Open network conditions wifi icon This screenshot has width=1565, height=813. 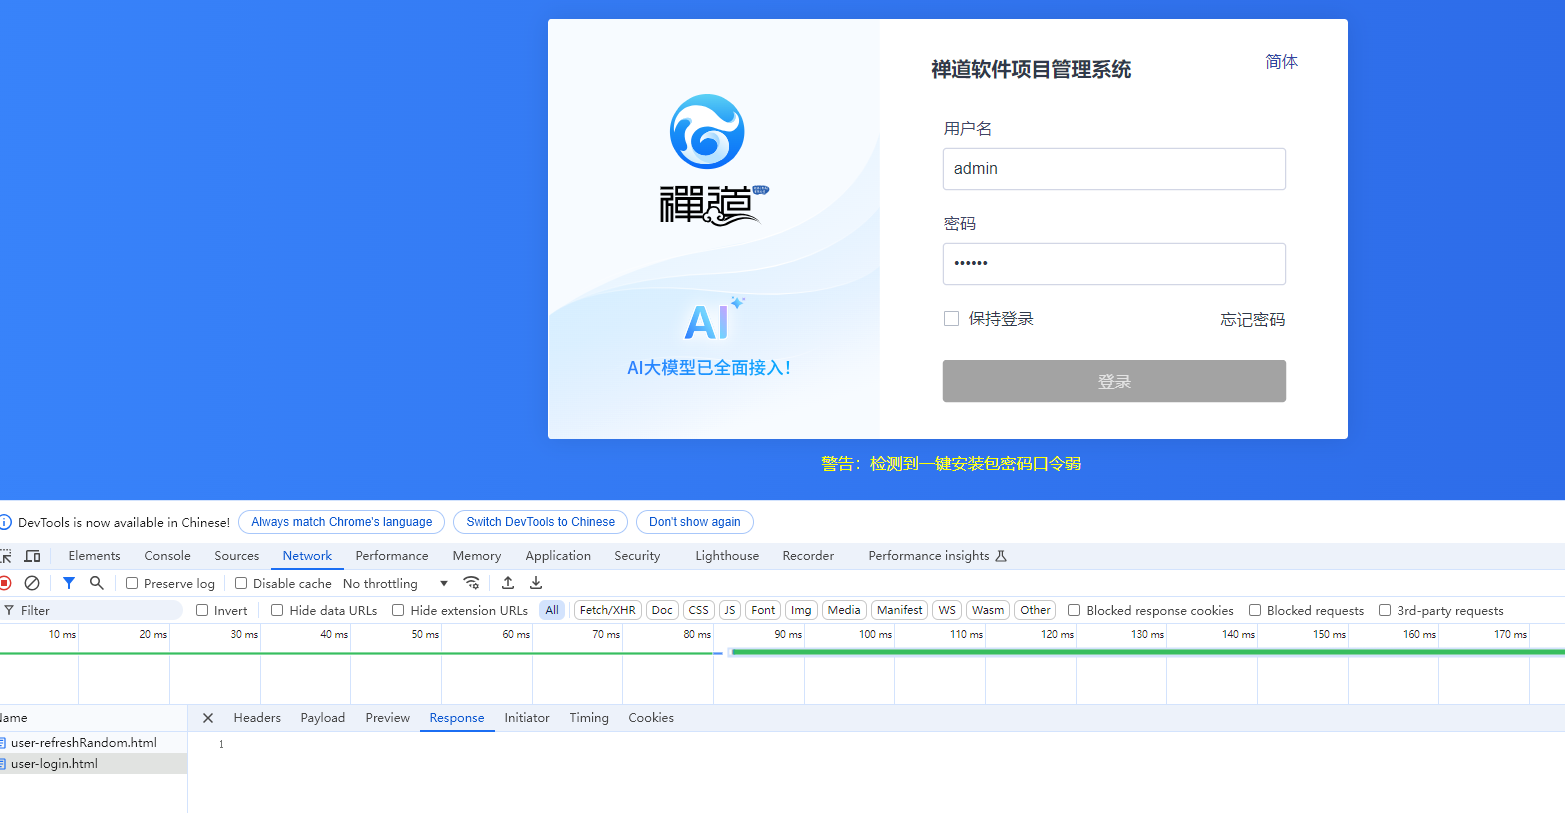471,583
